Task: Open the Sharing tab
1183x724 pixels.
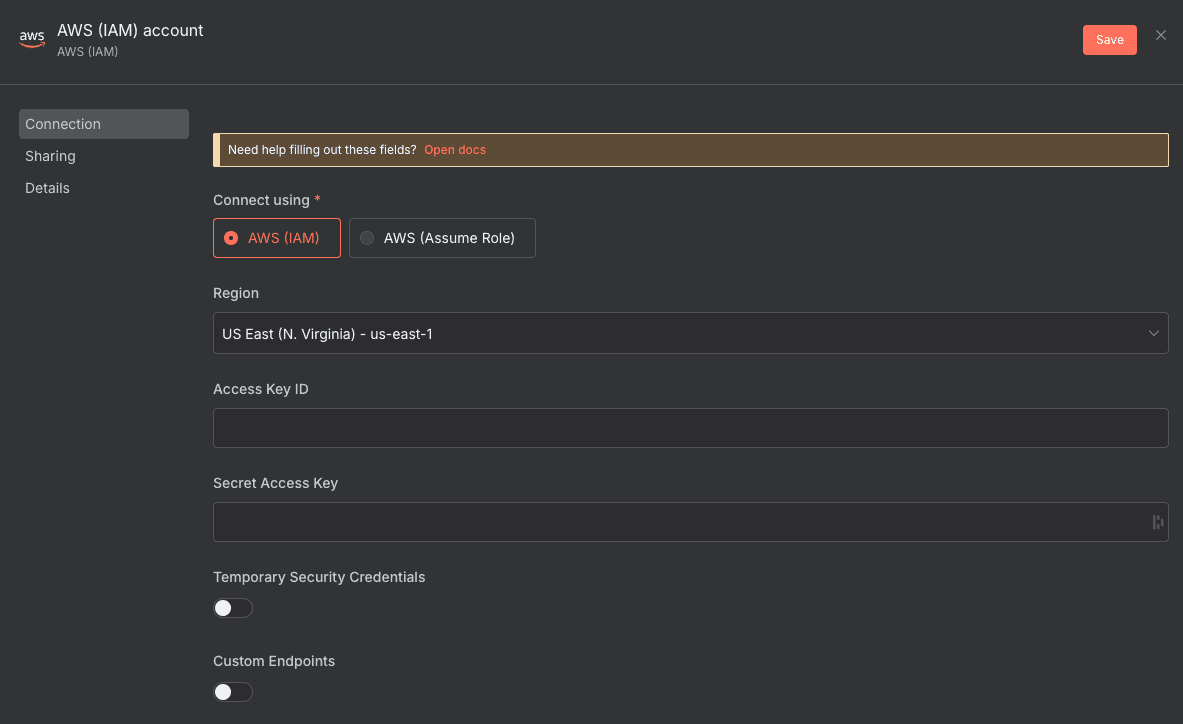Action: click(x=51, y=156)
